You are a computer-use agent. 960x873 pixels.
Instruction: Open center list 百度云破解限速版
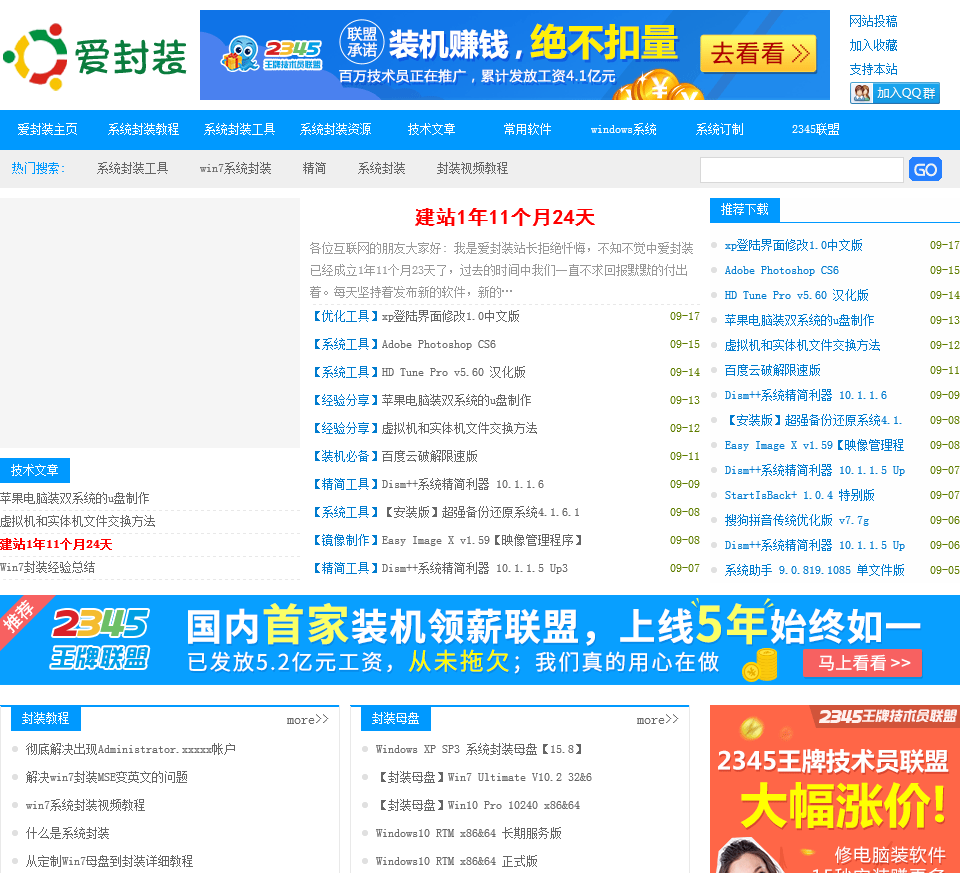click(429, 456)
